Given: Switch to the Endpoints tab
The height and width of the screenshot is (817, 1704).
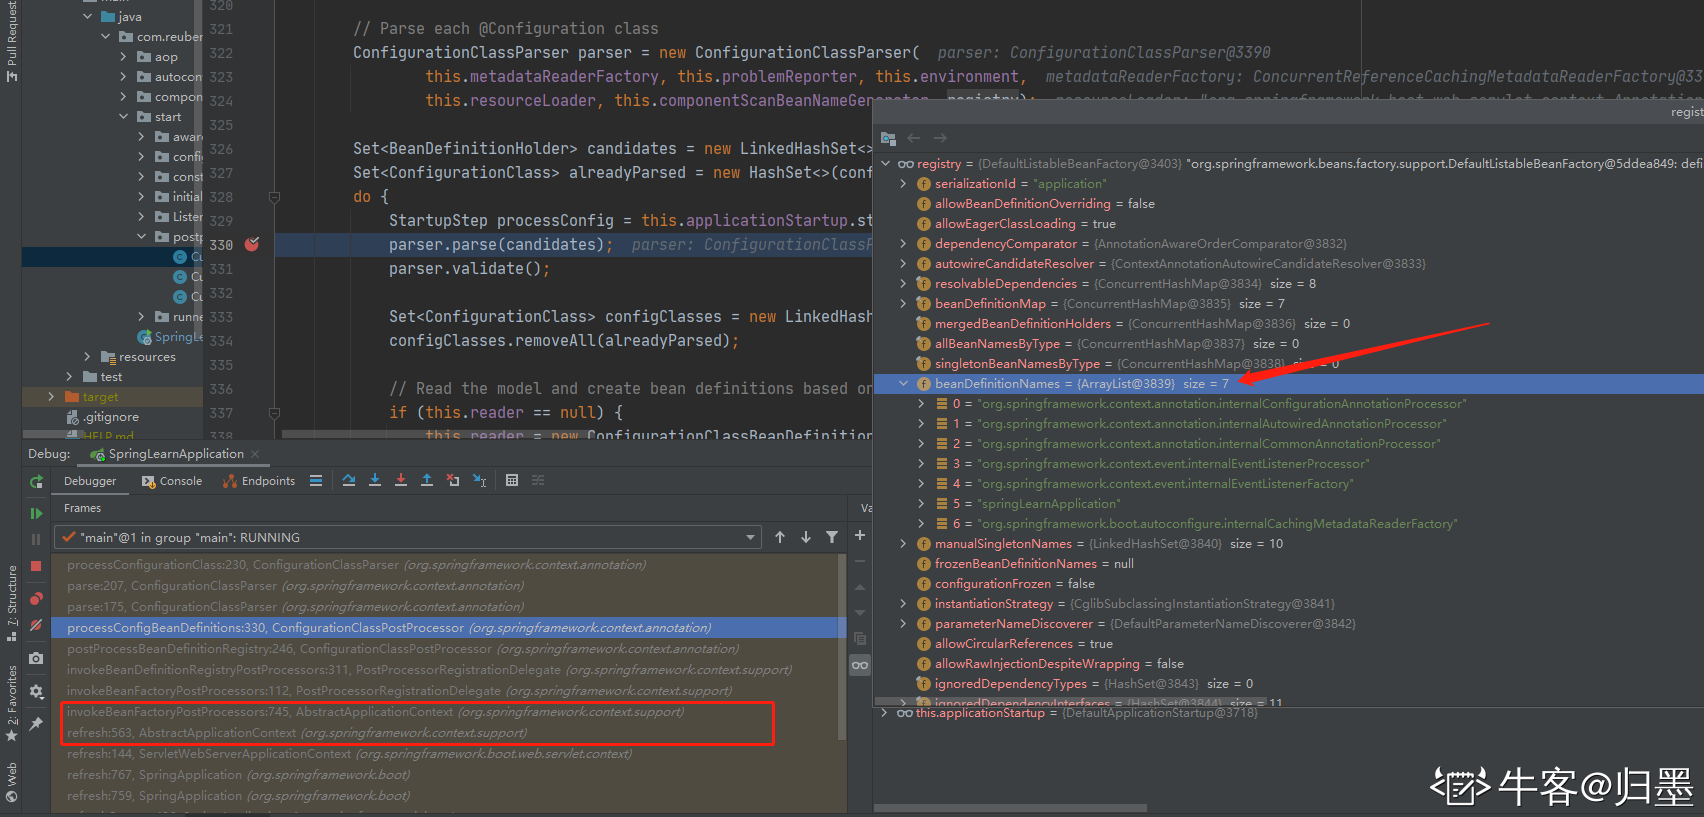Looking at the screenshot, I should click(259, 481).
